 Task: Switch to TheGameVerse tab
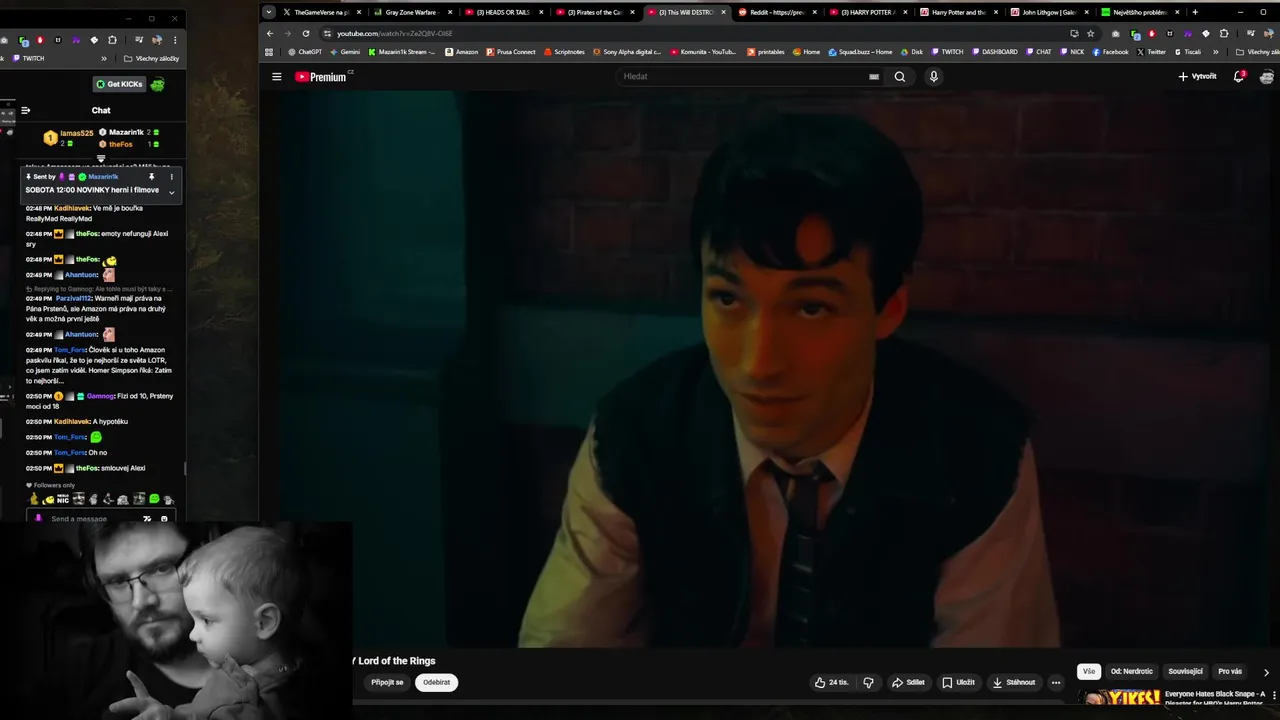click(x=316, y=12)
